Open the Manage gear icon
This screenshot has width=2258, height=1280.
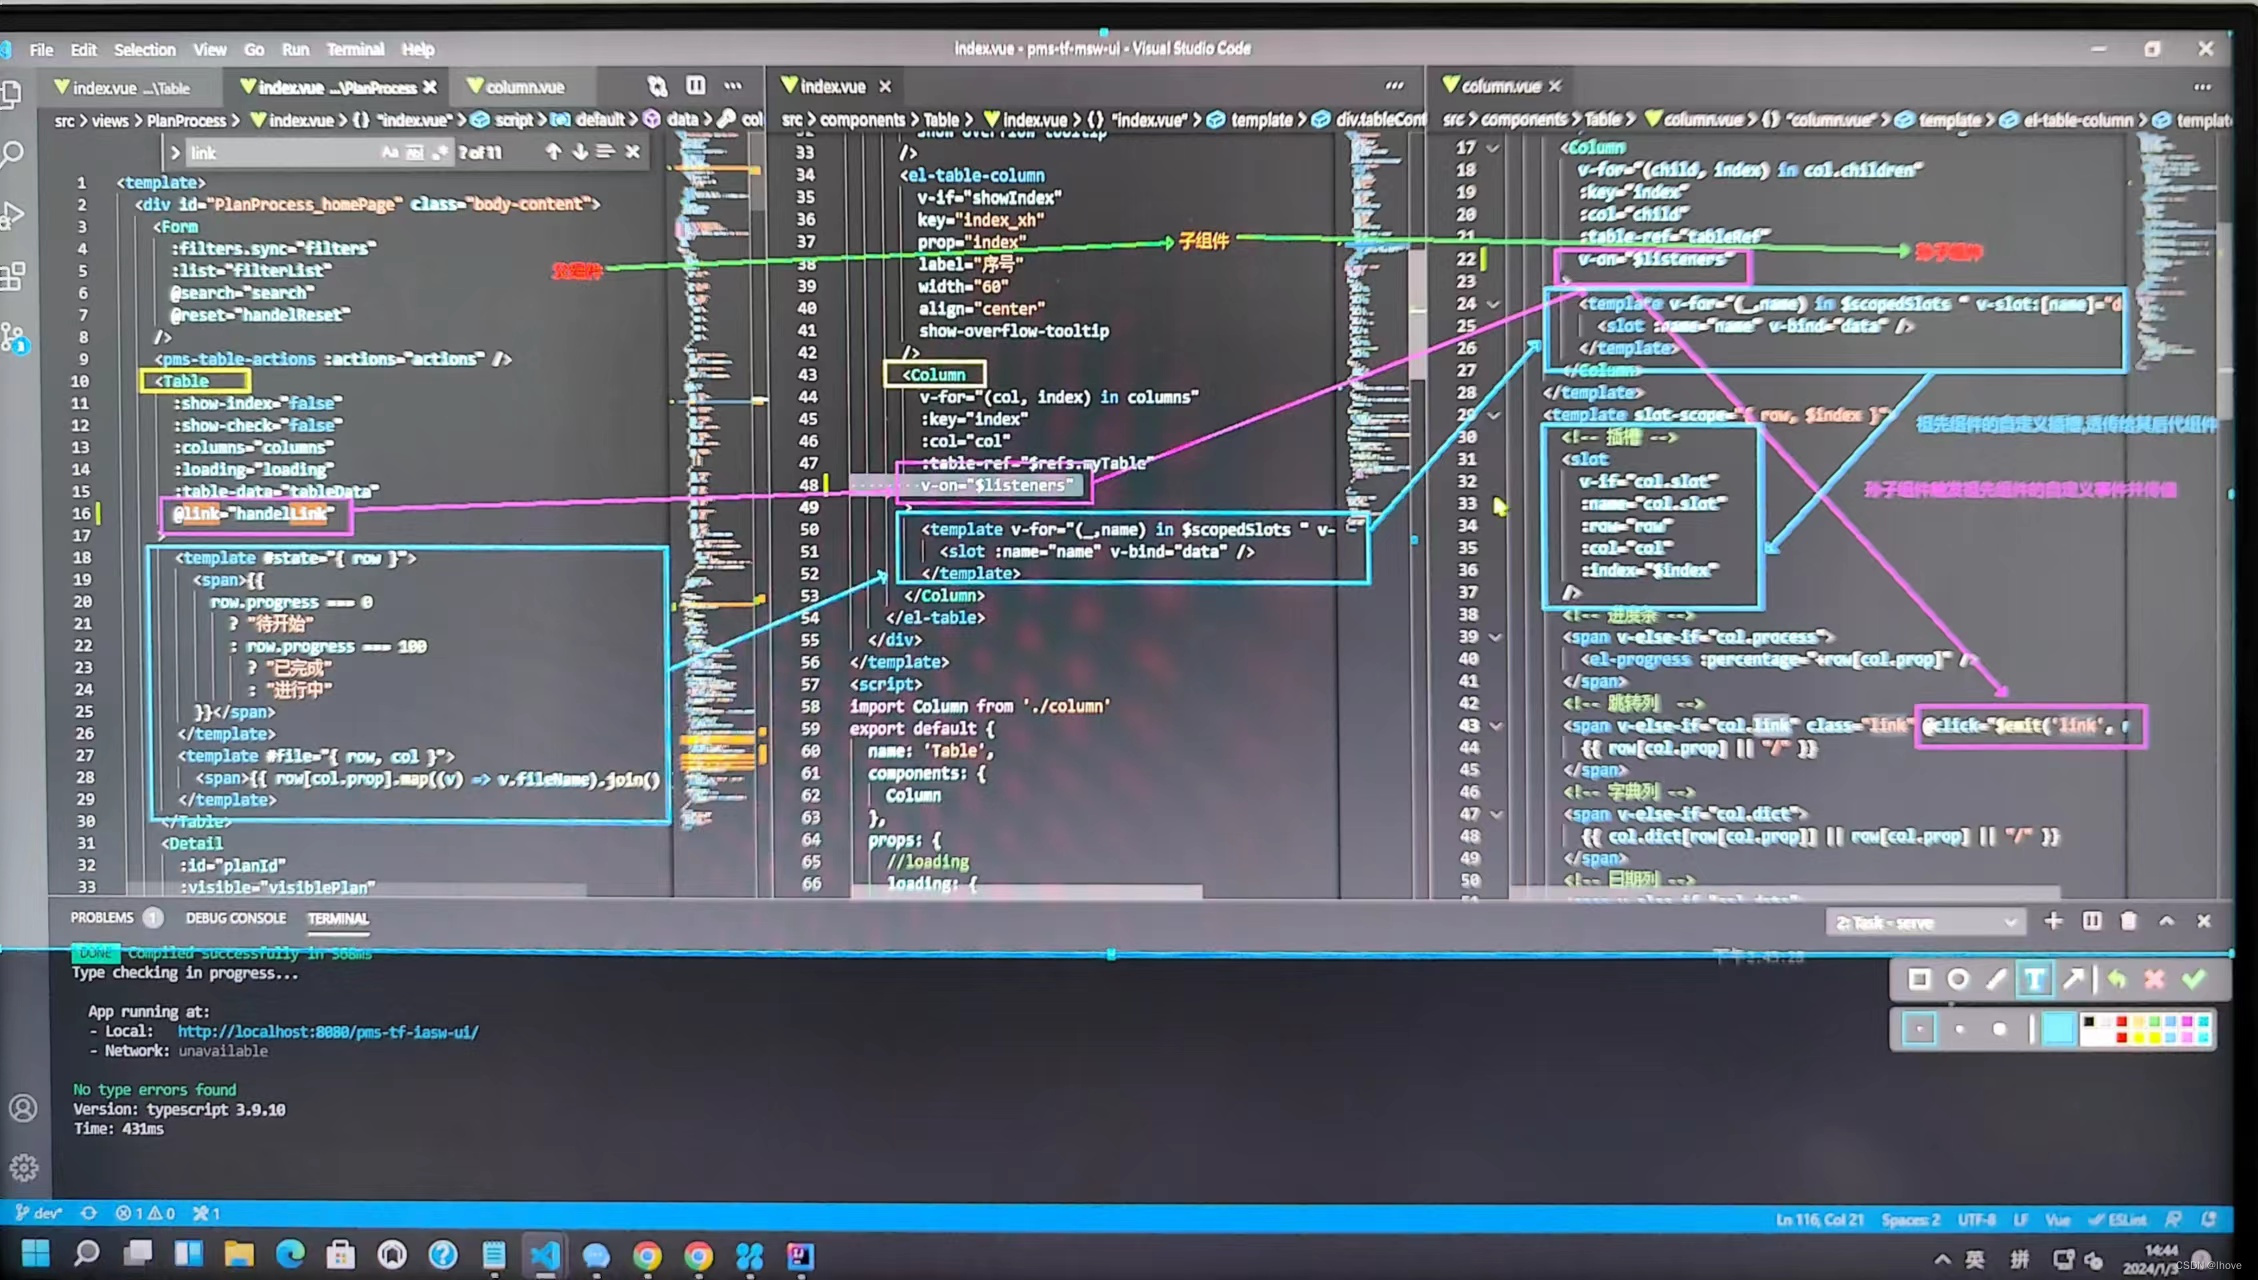tap(23, 1167)
